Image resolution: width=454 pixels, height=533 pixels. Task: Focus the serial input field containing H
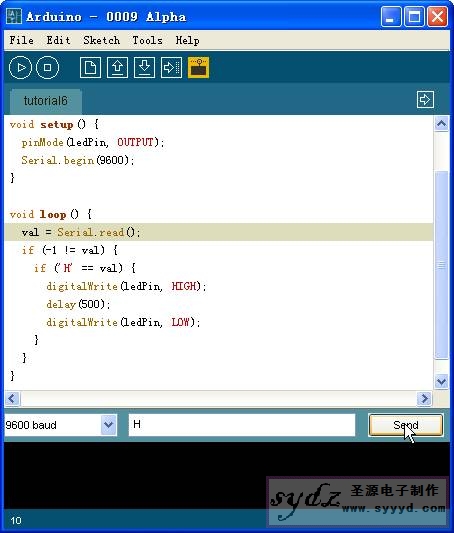click(x=242, y=425)
